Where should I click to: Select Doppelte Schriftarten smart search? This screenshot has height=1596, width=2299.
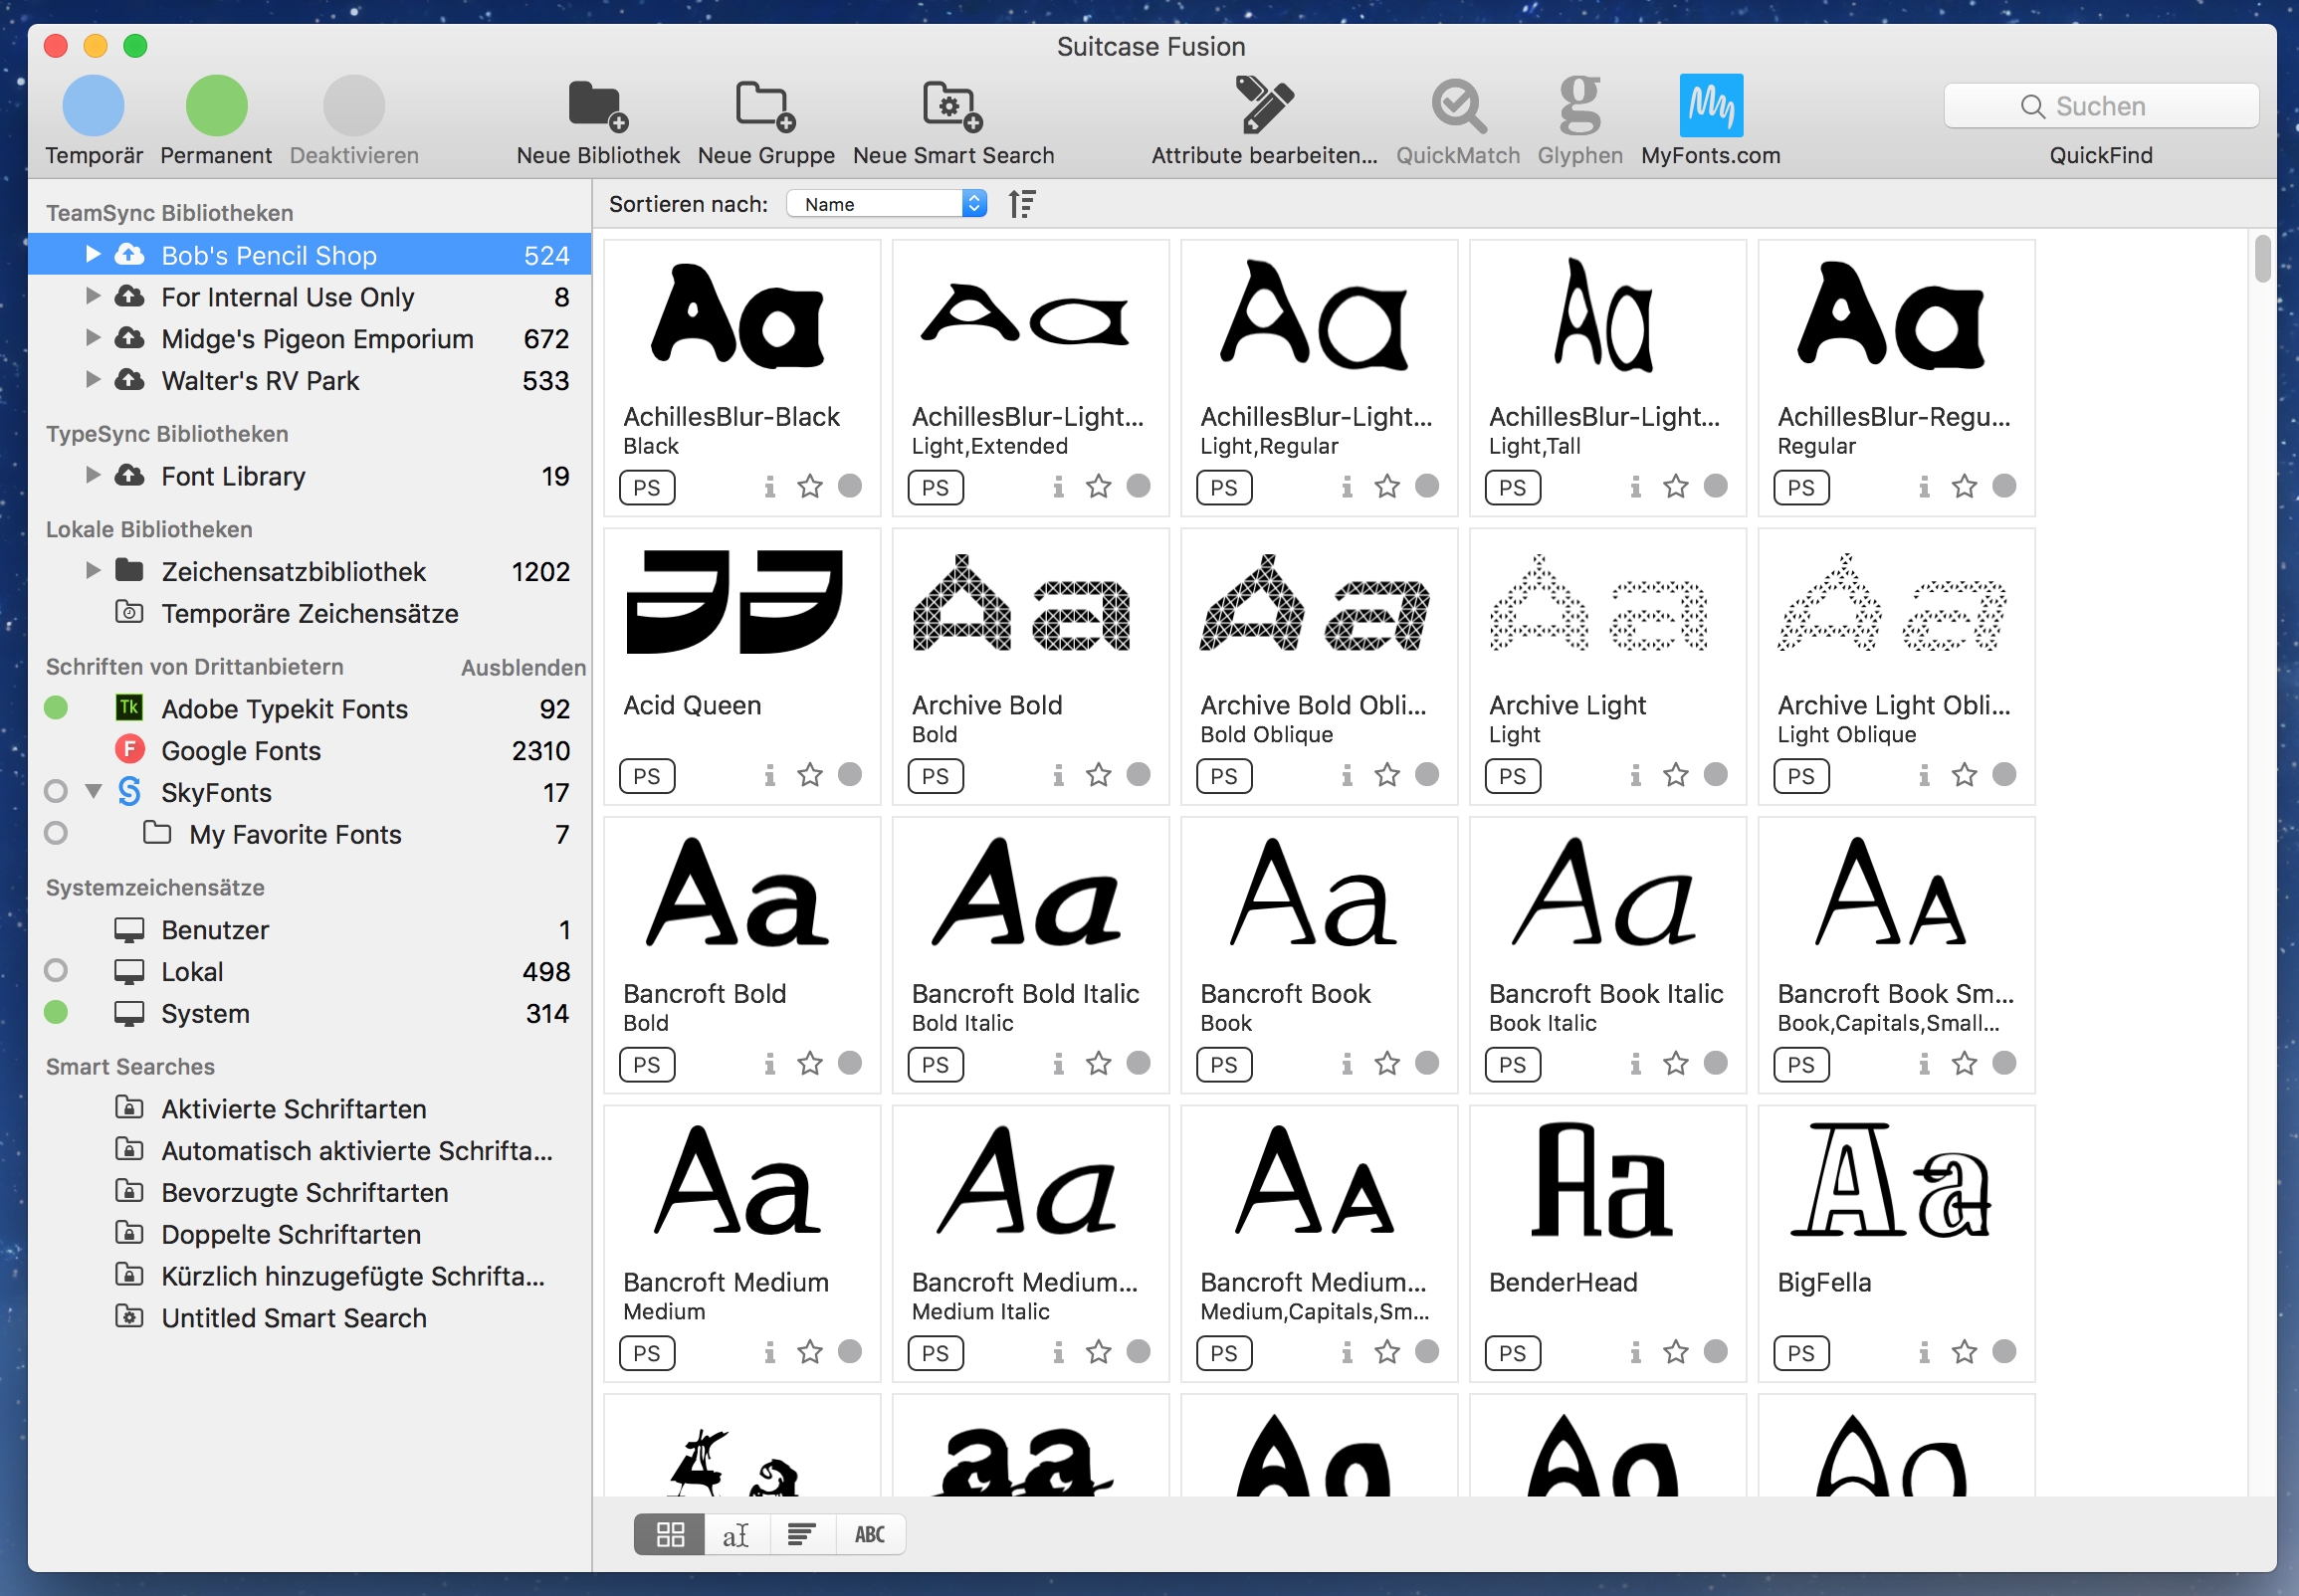[309, 1234]
